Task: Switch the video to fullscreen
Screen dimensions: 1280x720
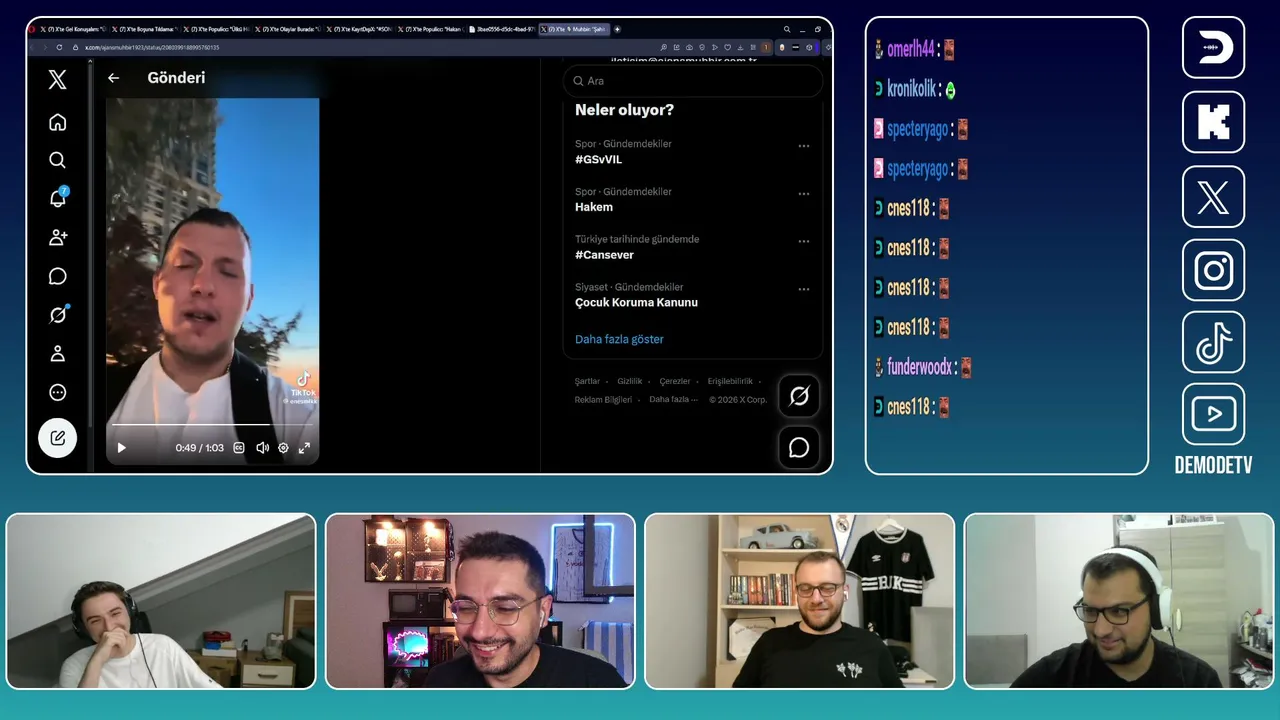Action: [304, 448]
